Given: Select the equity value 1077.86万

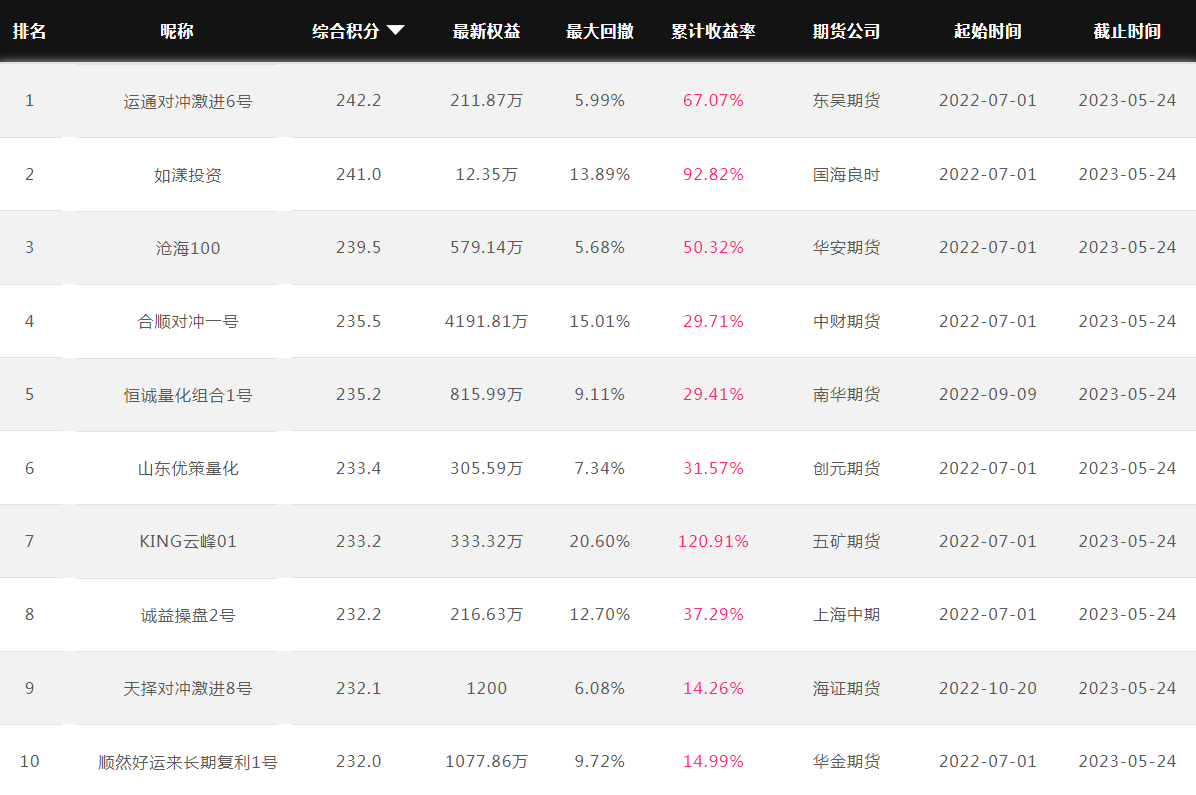Looking at the screenshot, I should pos(487,761).
